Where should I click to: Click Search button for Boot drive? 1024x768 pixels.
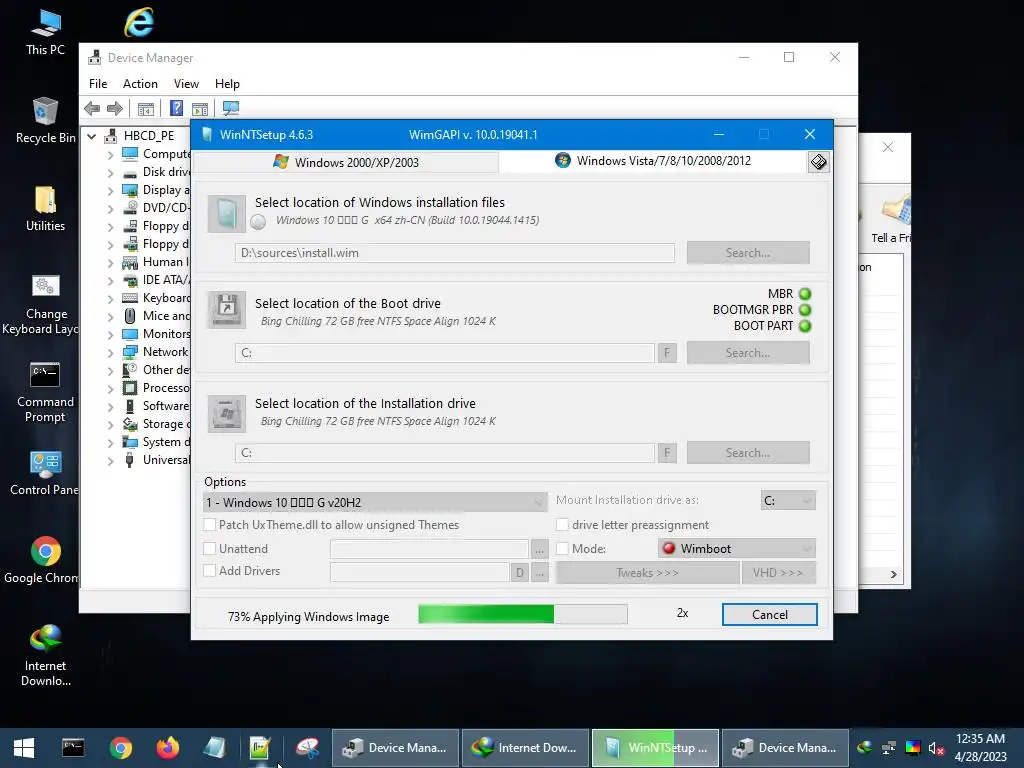748,353
